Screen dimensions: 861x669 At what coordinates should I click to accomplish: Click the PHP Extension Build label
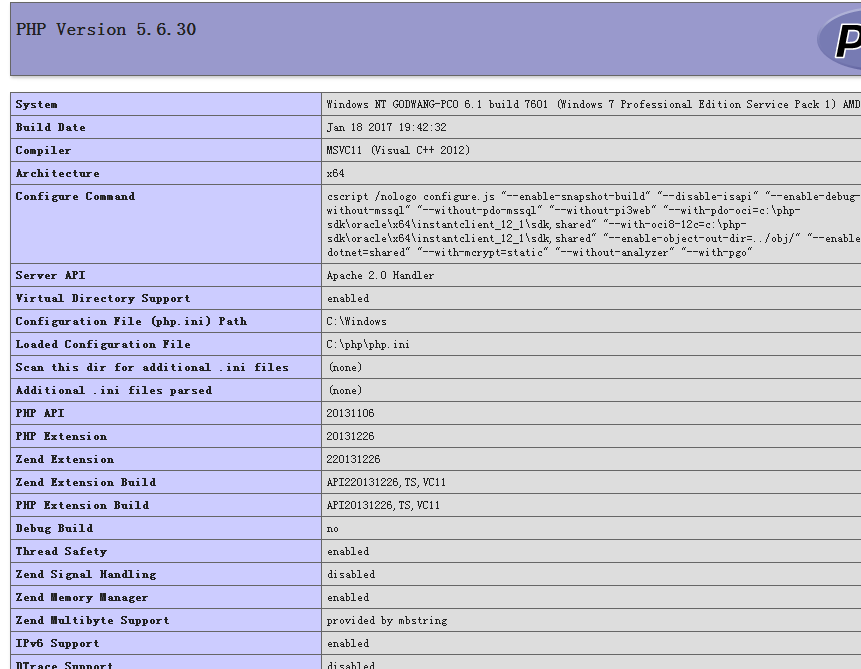[x=82, y=506]
